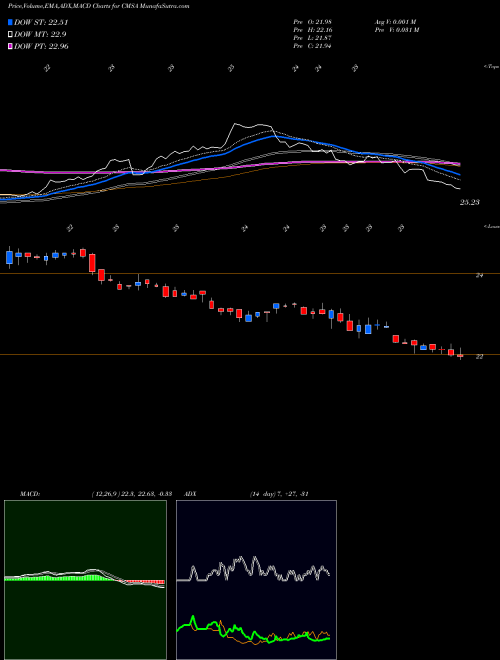Screen dimensions: 500x660
Task: Click the 24 price level axis label
Action: (479, 276)
